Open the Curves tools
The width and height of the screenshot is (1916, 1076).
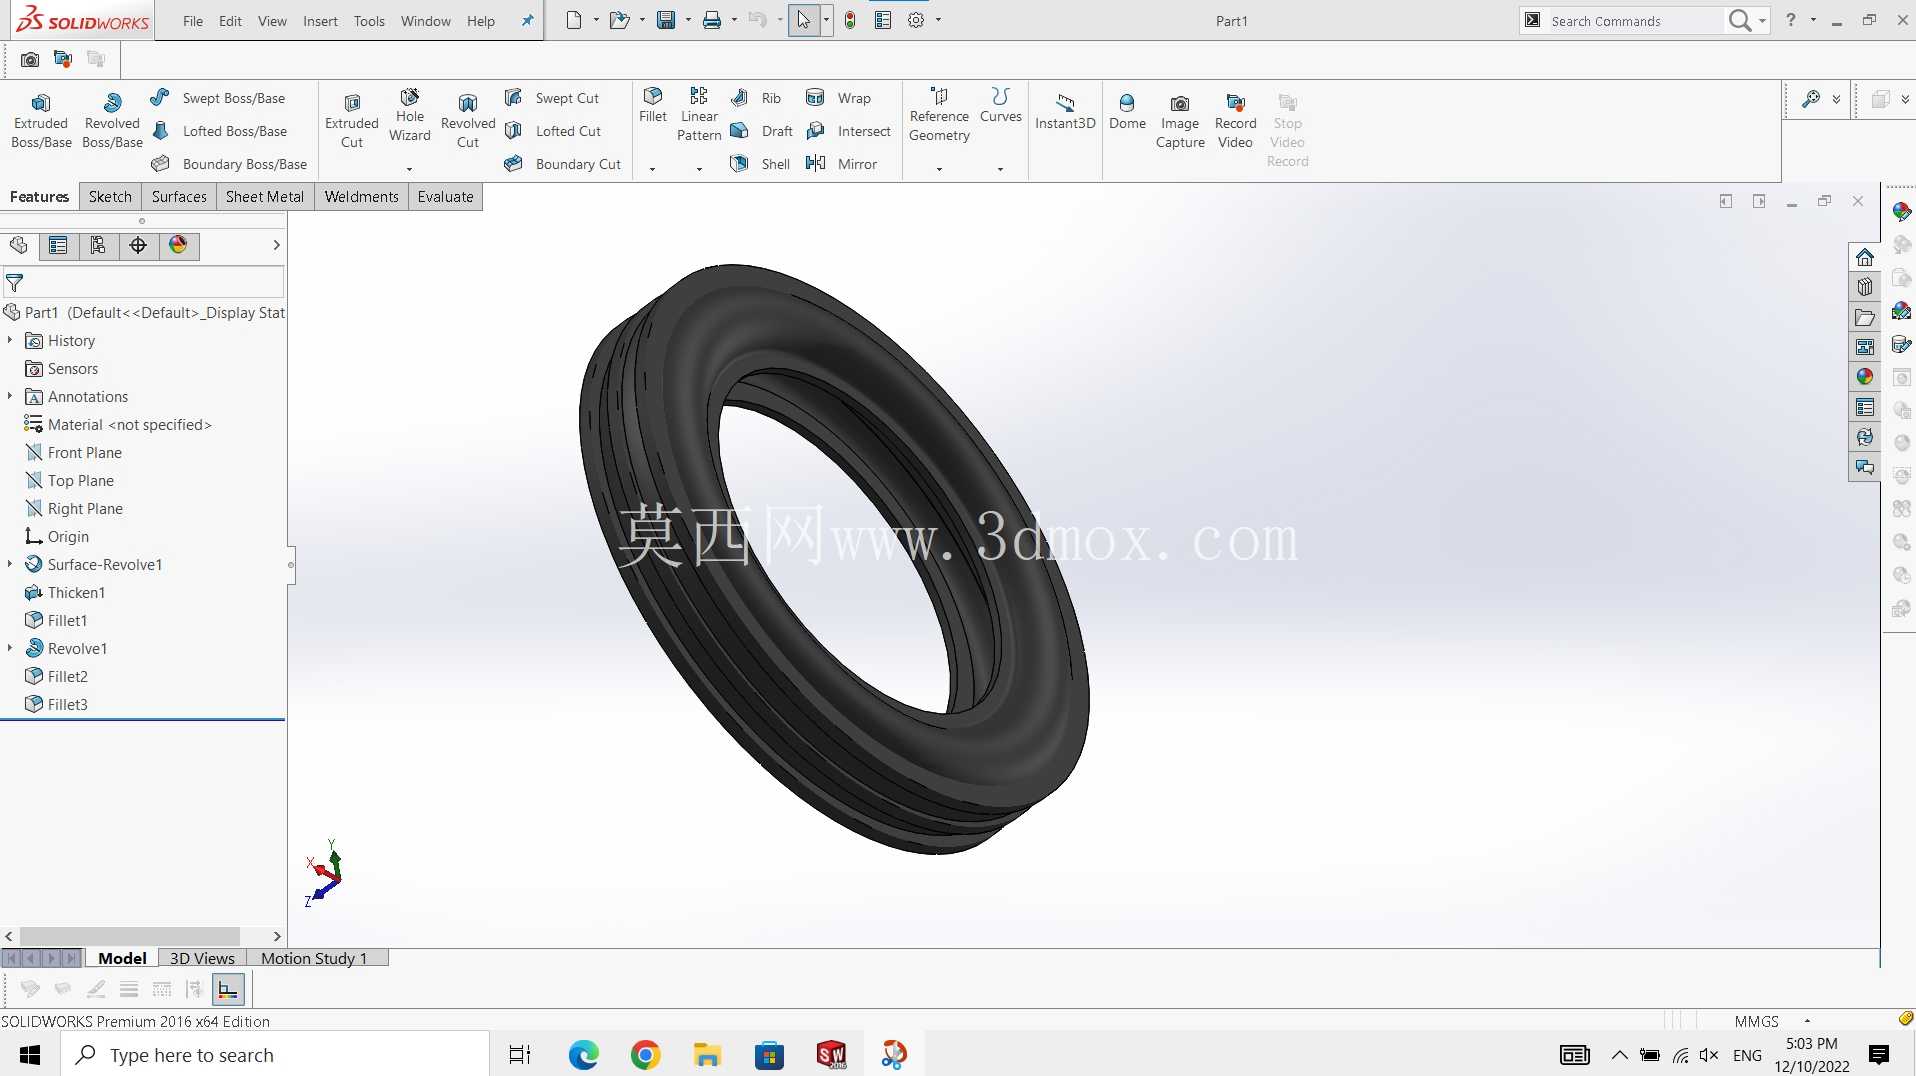point(1001,105)
